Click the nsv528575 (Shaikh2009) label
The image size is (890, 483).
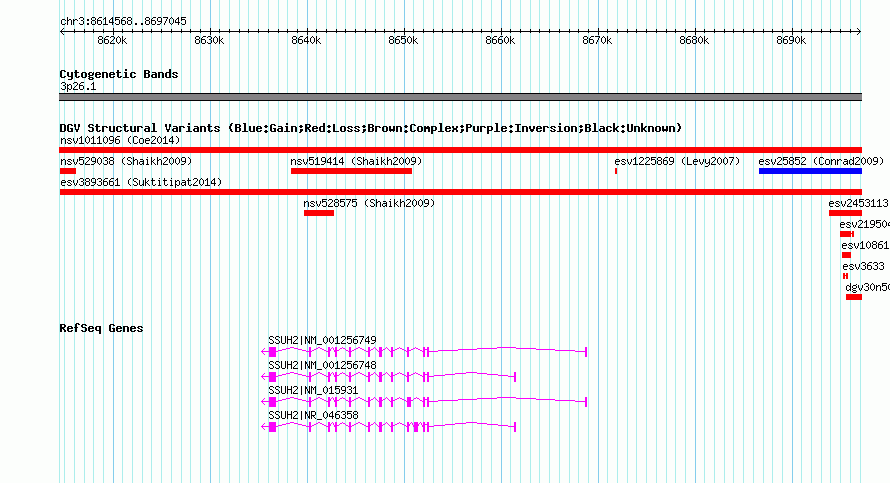pyautogui.click(x=369, y=203)
